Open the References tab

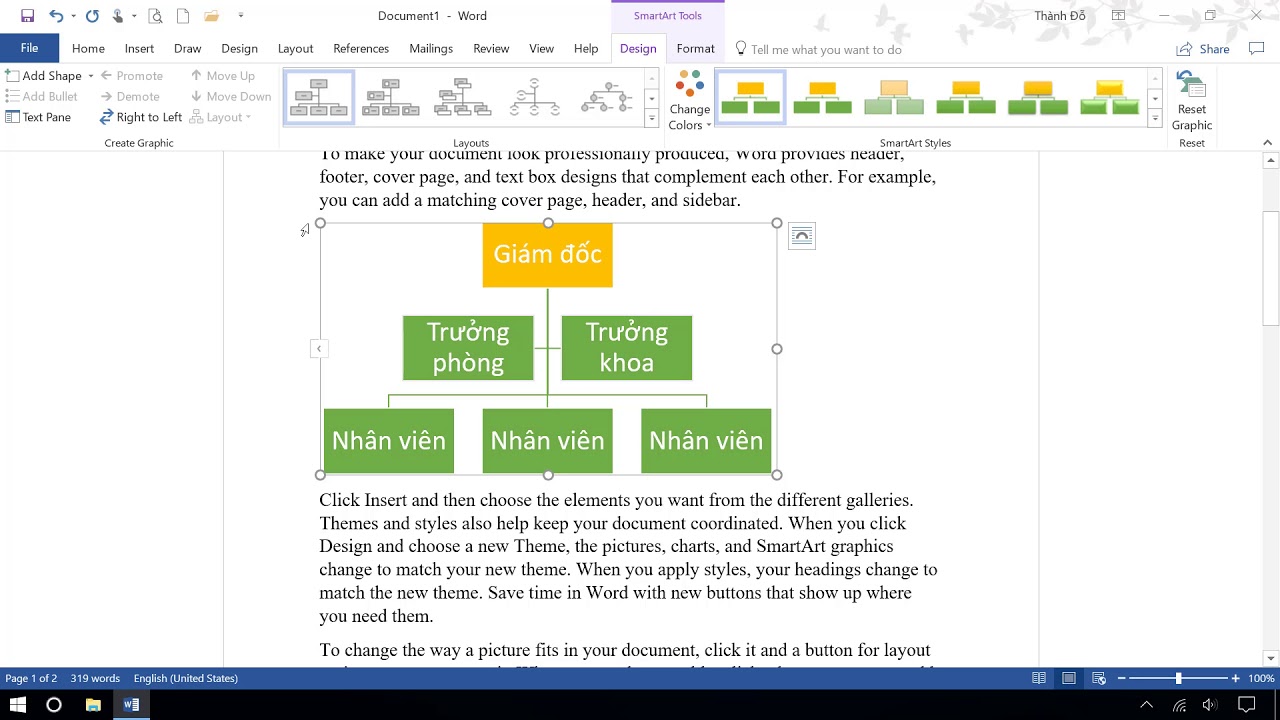click(361, 49)
